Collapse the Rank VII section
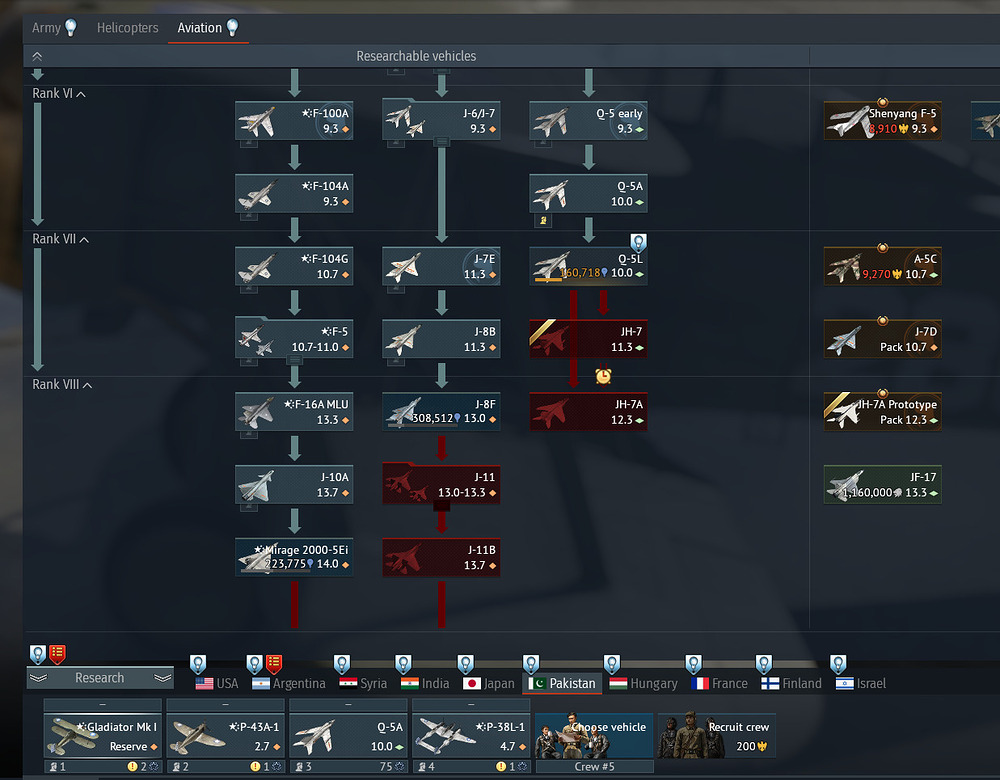Viewport: 1000px width, 780px height. [x=59, y=240]
